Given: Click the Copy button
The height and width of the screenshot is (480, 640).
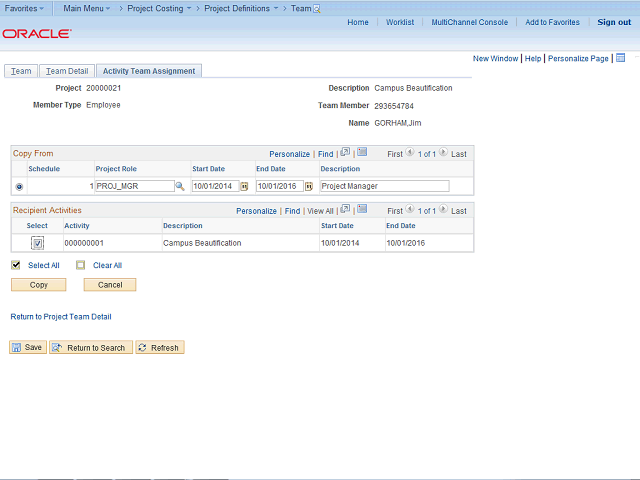Looking at the screenshot, I should click(39, 285).
